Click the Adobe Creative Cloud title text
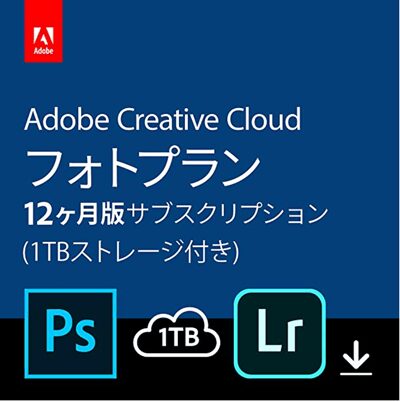The height and width of the screenshot is (402, 400). tap(163, 119)
